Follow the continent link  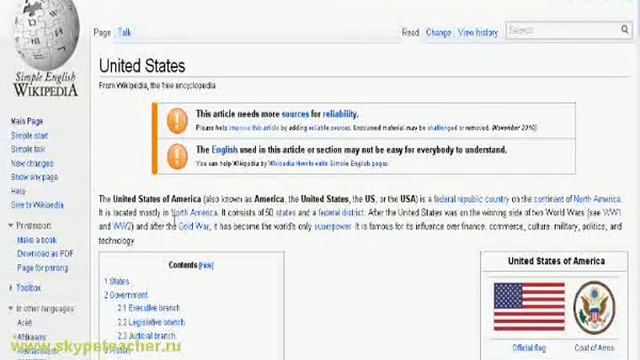pos(549,199)
